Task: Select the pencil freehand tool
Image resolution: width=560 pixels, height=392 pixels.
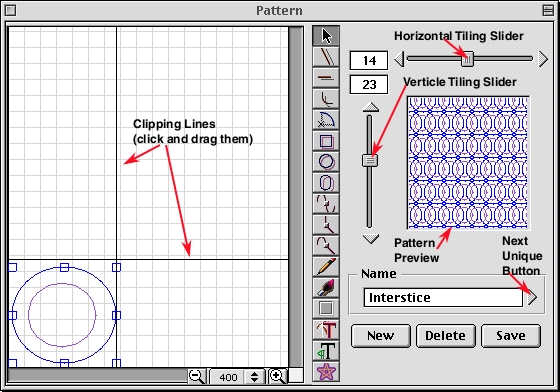Action: point(326,267)
